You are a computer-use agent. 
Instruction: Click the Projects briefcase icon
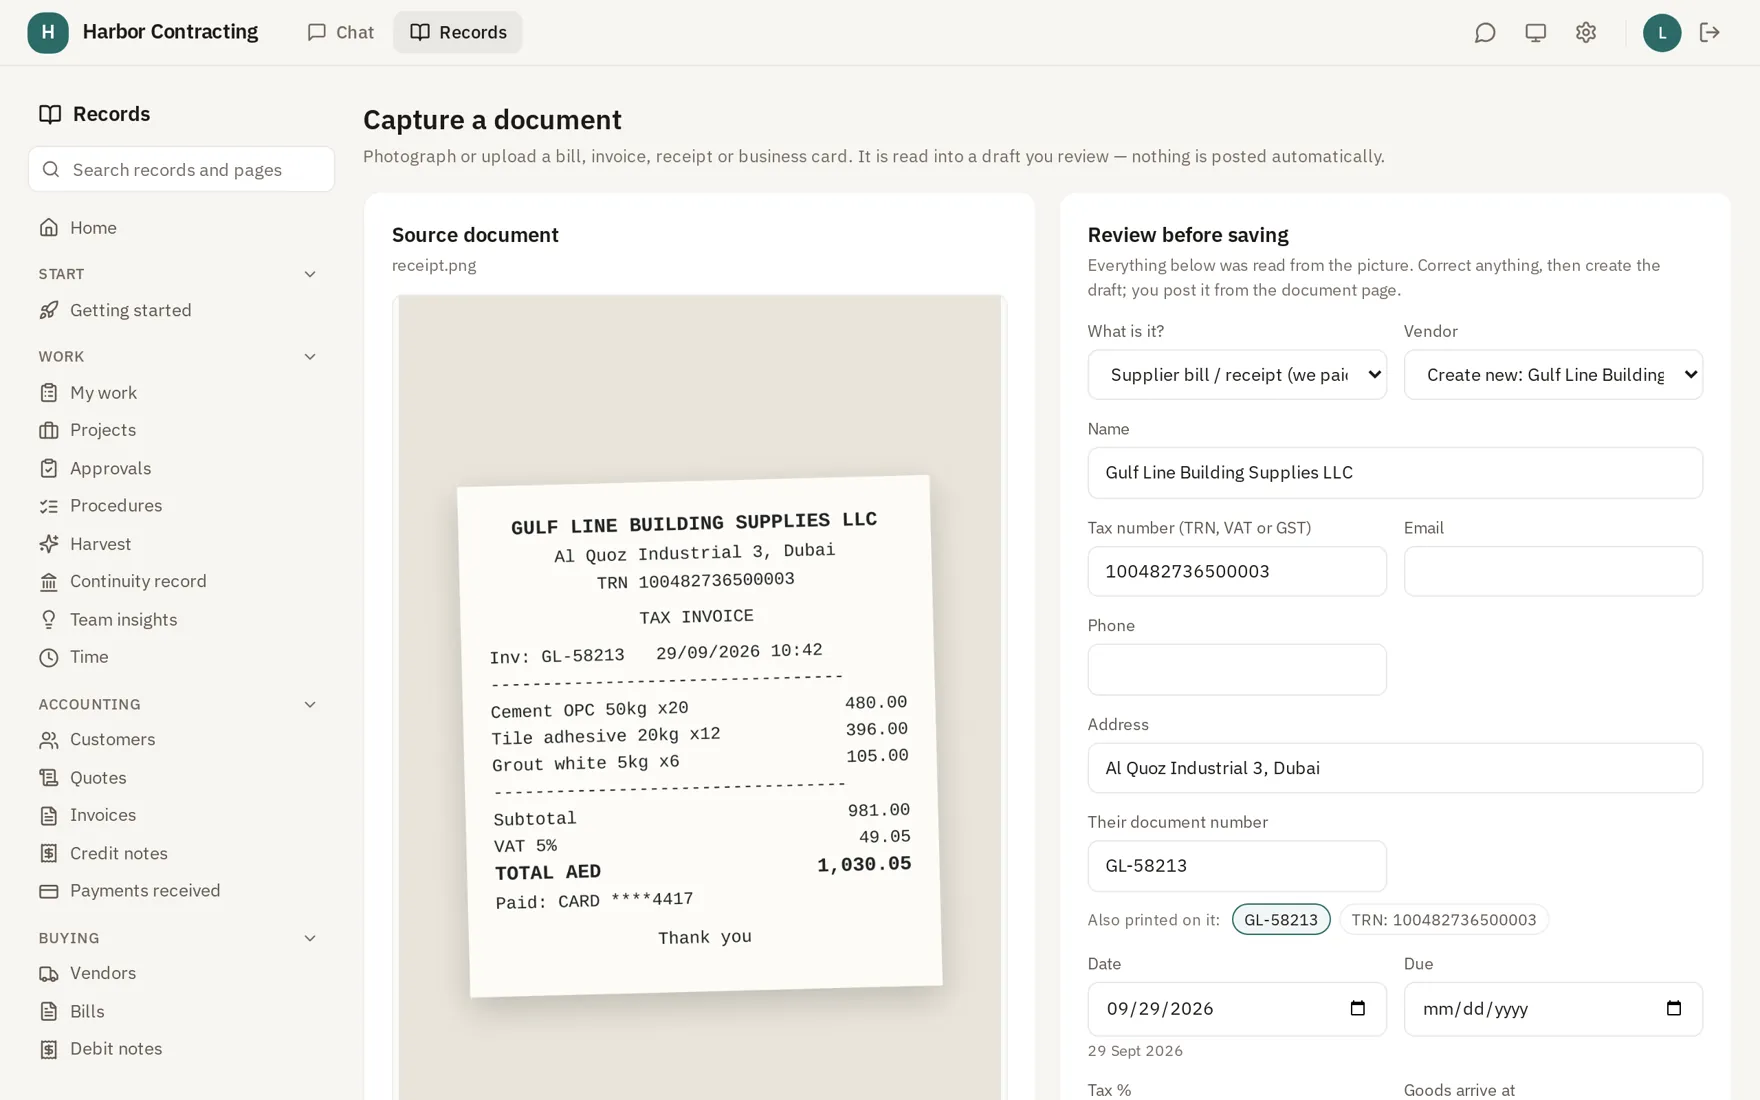(49, 430)
